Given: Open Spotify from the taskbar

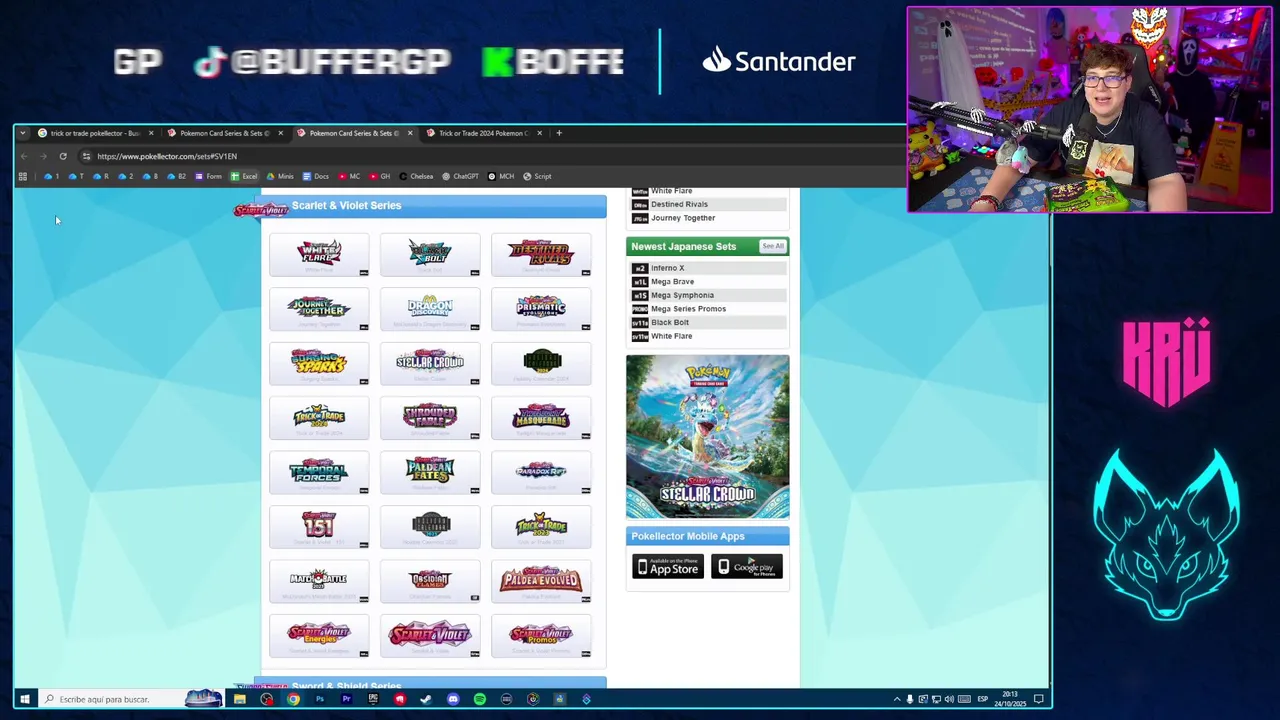Looking at the screenshot, I should coord(480,699).
